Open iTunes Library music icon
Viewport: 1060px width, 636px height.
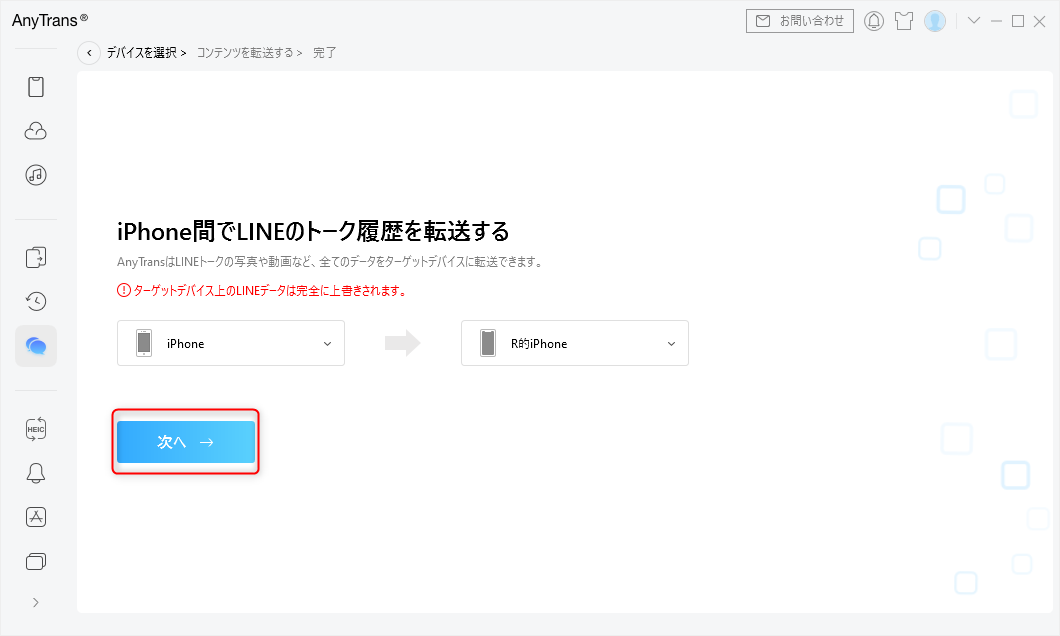(36, 175)
